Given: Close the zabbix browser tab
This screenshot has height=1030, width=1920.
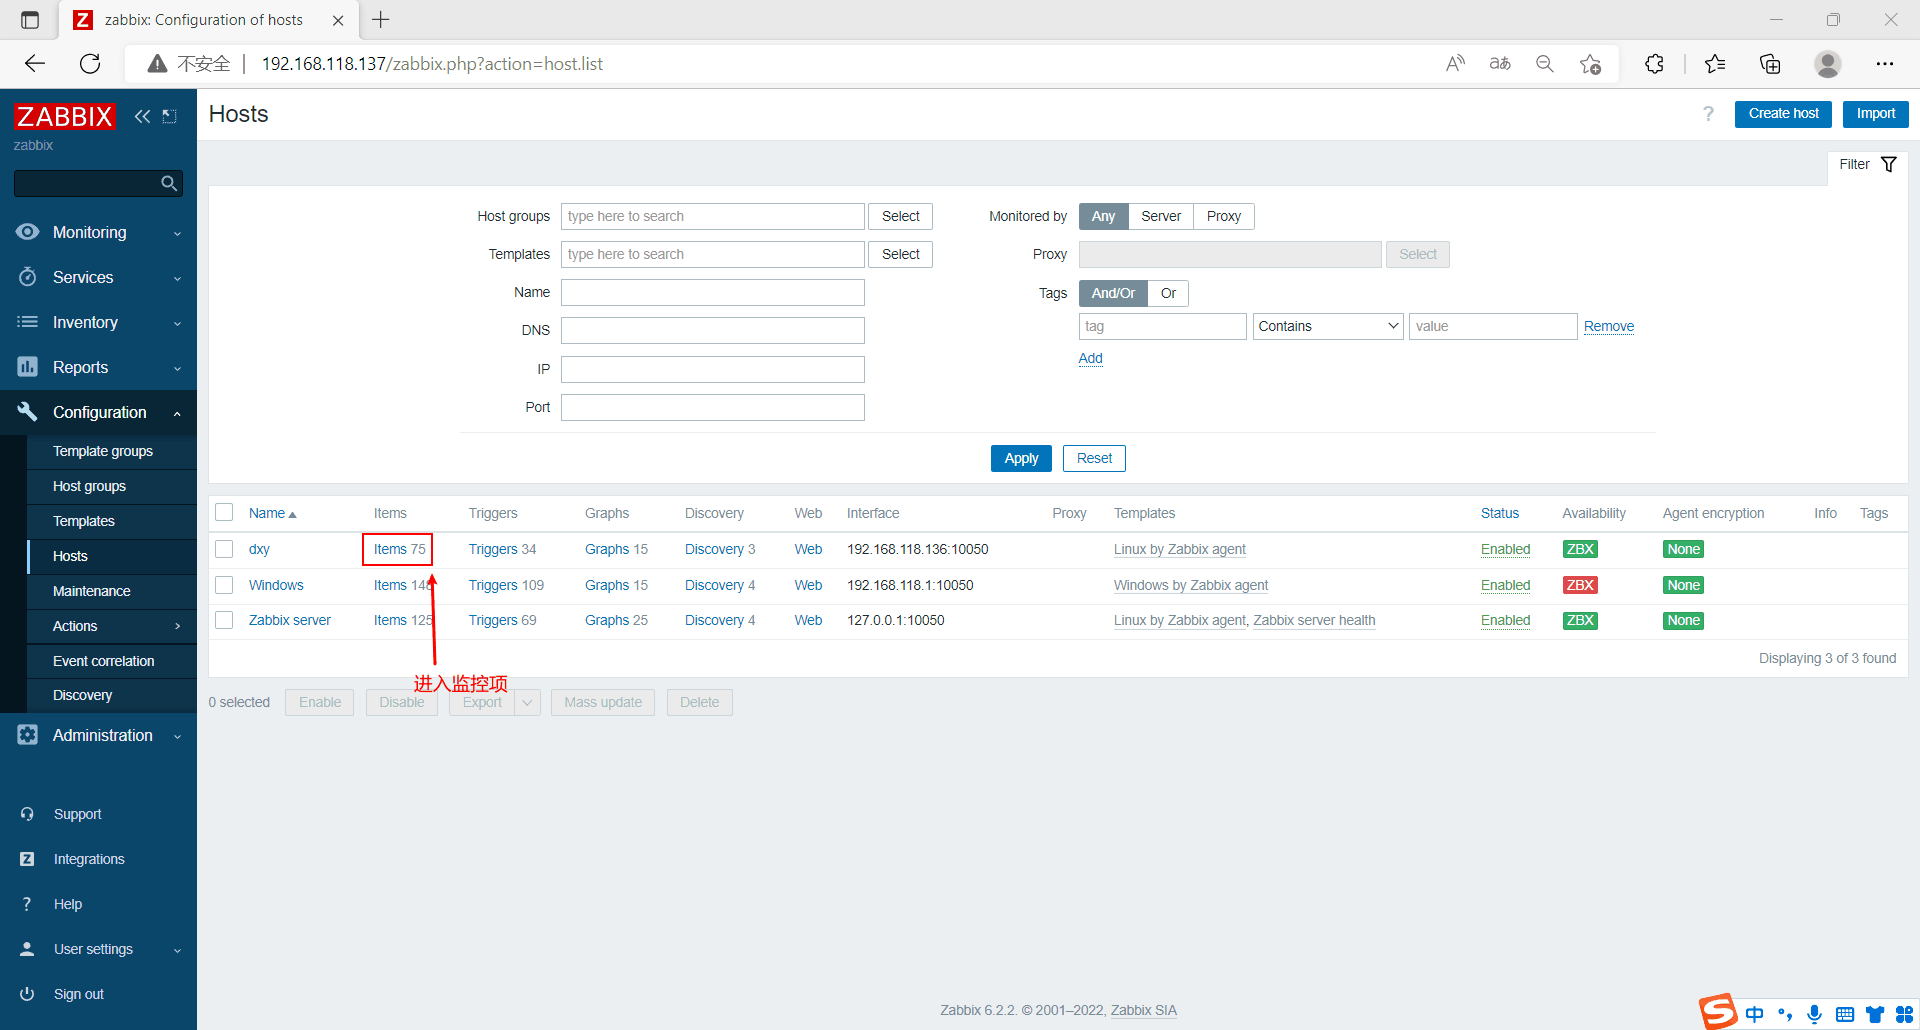Looking at the screenshot, I should tap(338, 20).
